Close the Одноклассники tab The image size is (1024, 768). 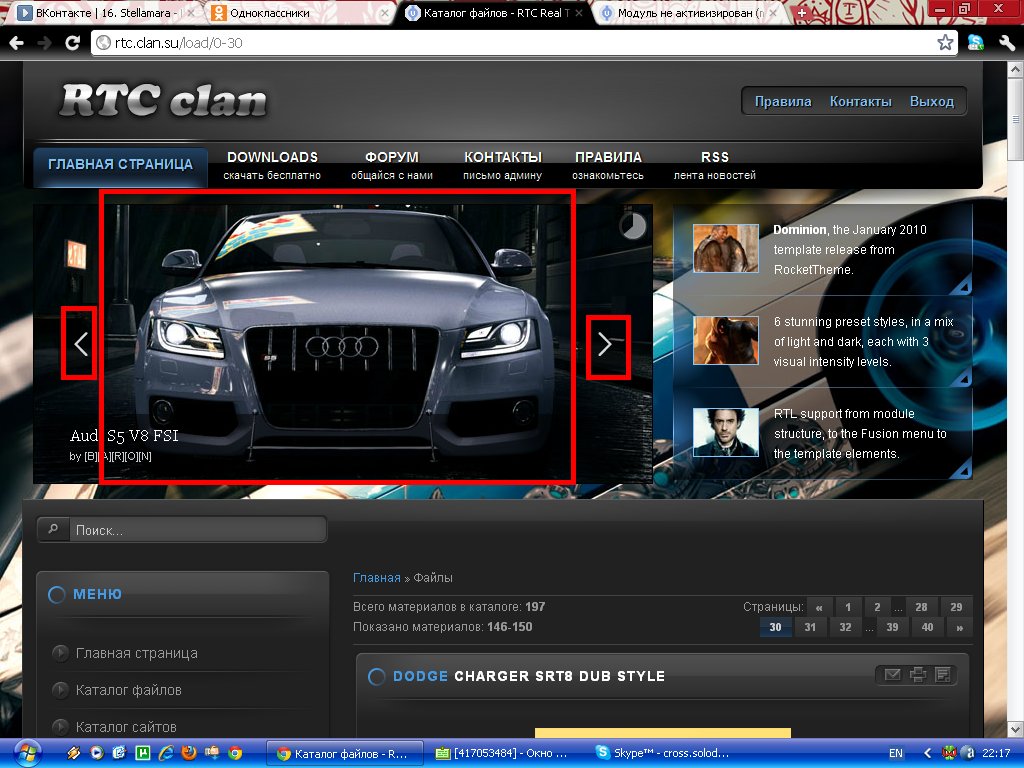pos(385,12)
